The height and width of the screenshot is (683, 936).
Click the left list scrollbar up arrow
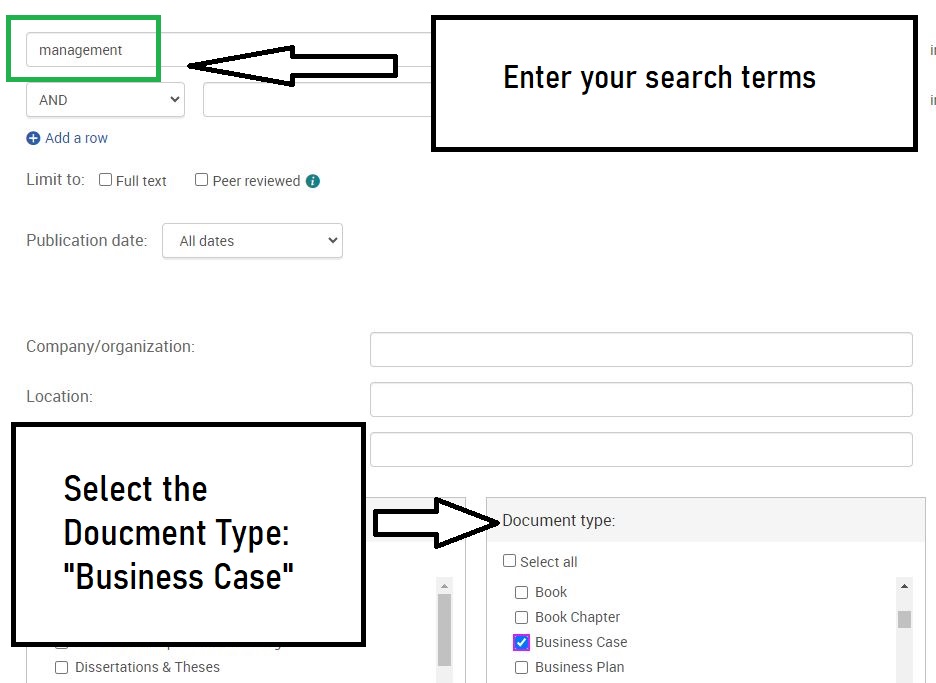(x=445, y=586)
